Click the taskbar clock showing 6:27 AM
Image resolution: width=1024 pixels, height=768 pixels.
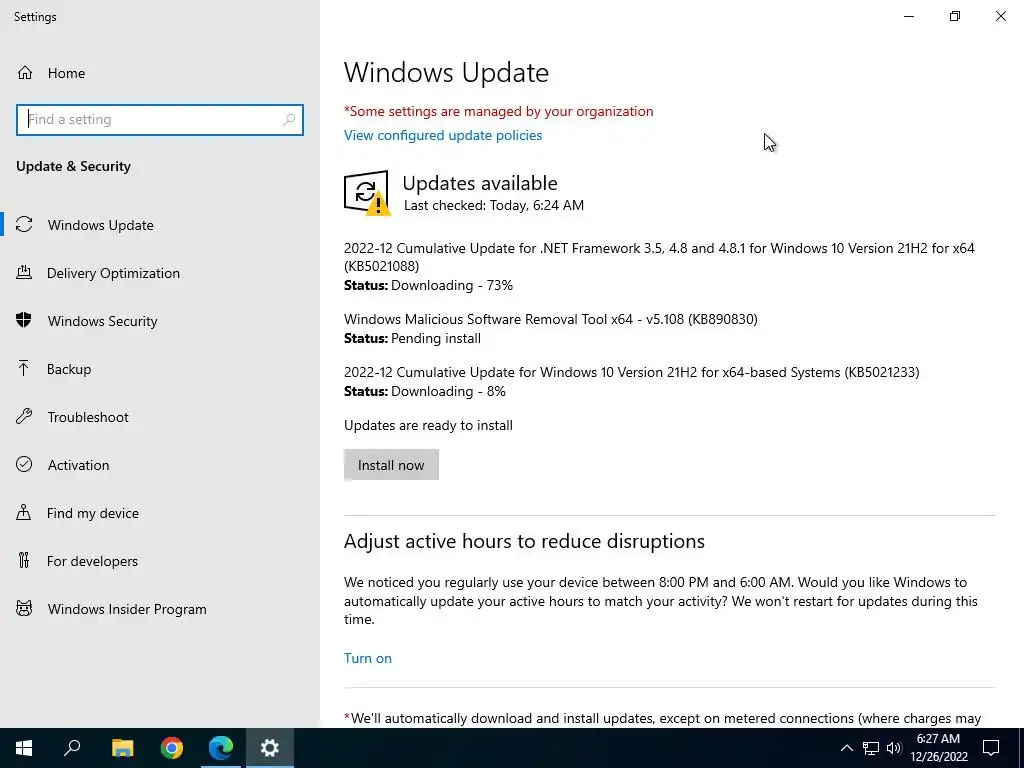tap(938, 748)
